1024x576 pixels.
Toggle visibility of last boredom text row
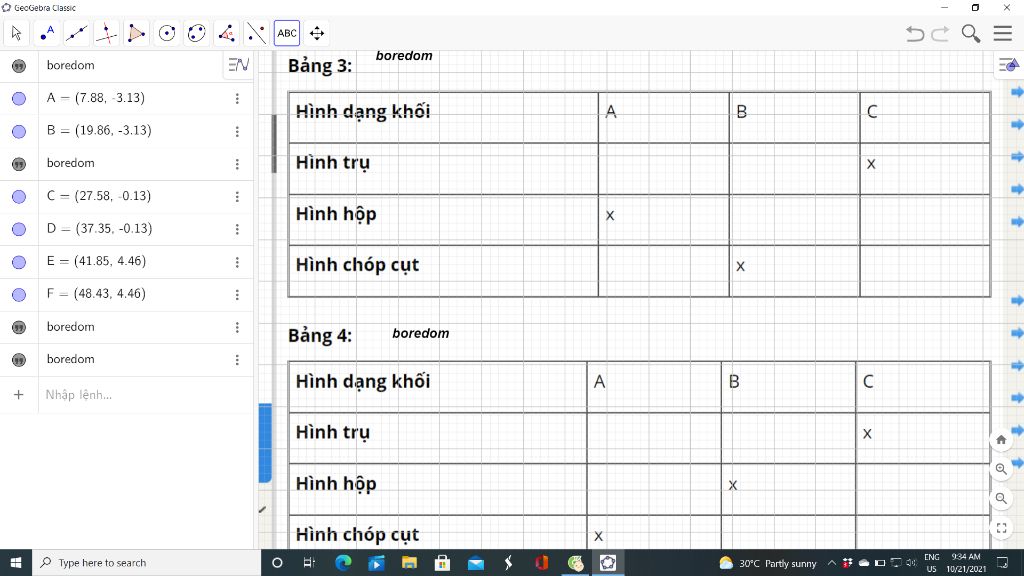click(x=19, y=360)
